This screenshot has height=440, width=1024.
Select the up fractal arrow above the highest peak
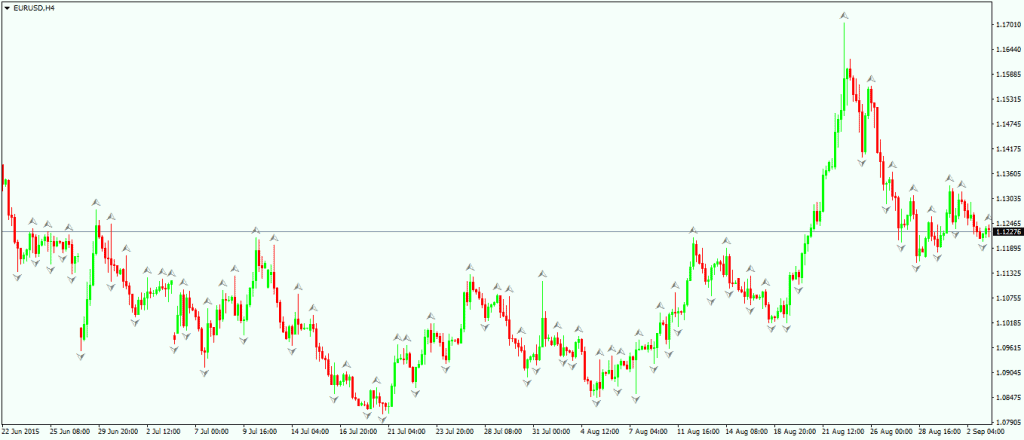coord(844,14)
